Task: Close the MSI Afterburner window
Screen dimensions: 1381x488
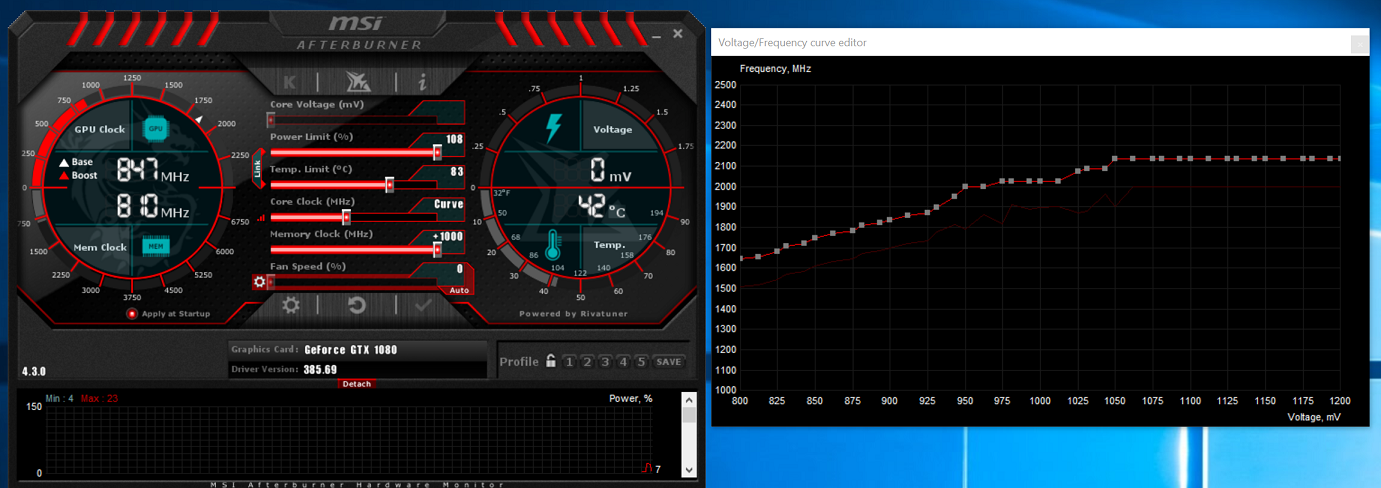Action: pyautogui.click(x=677, y=34)
